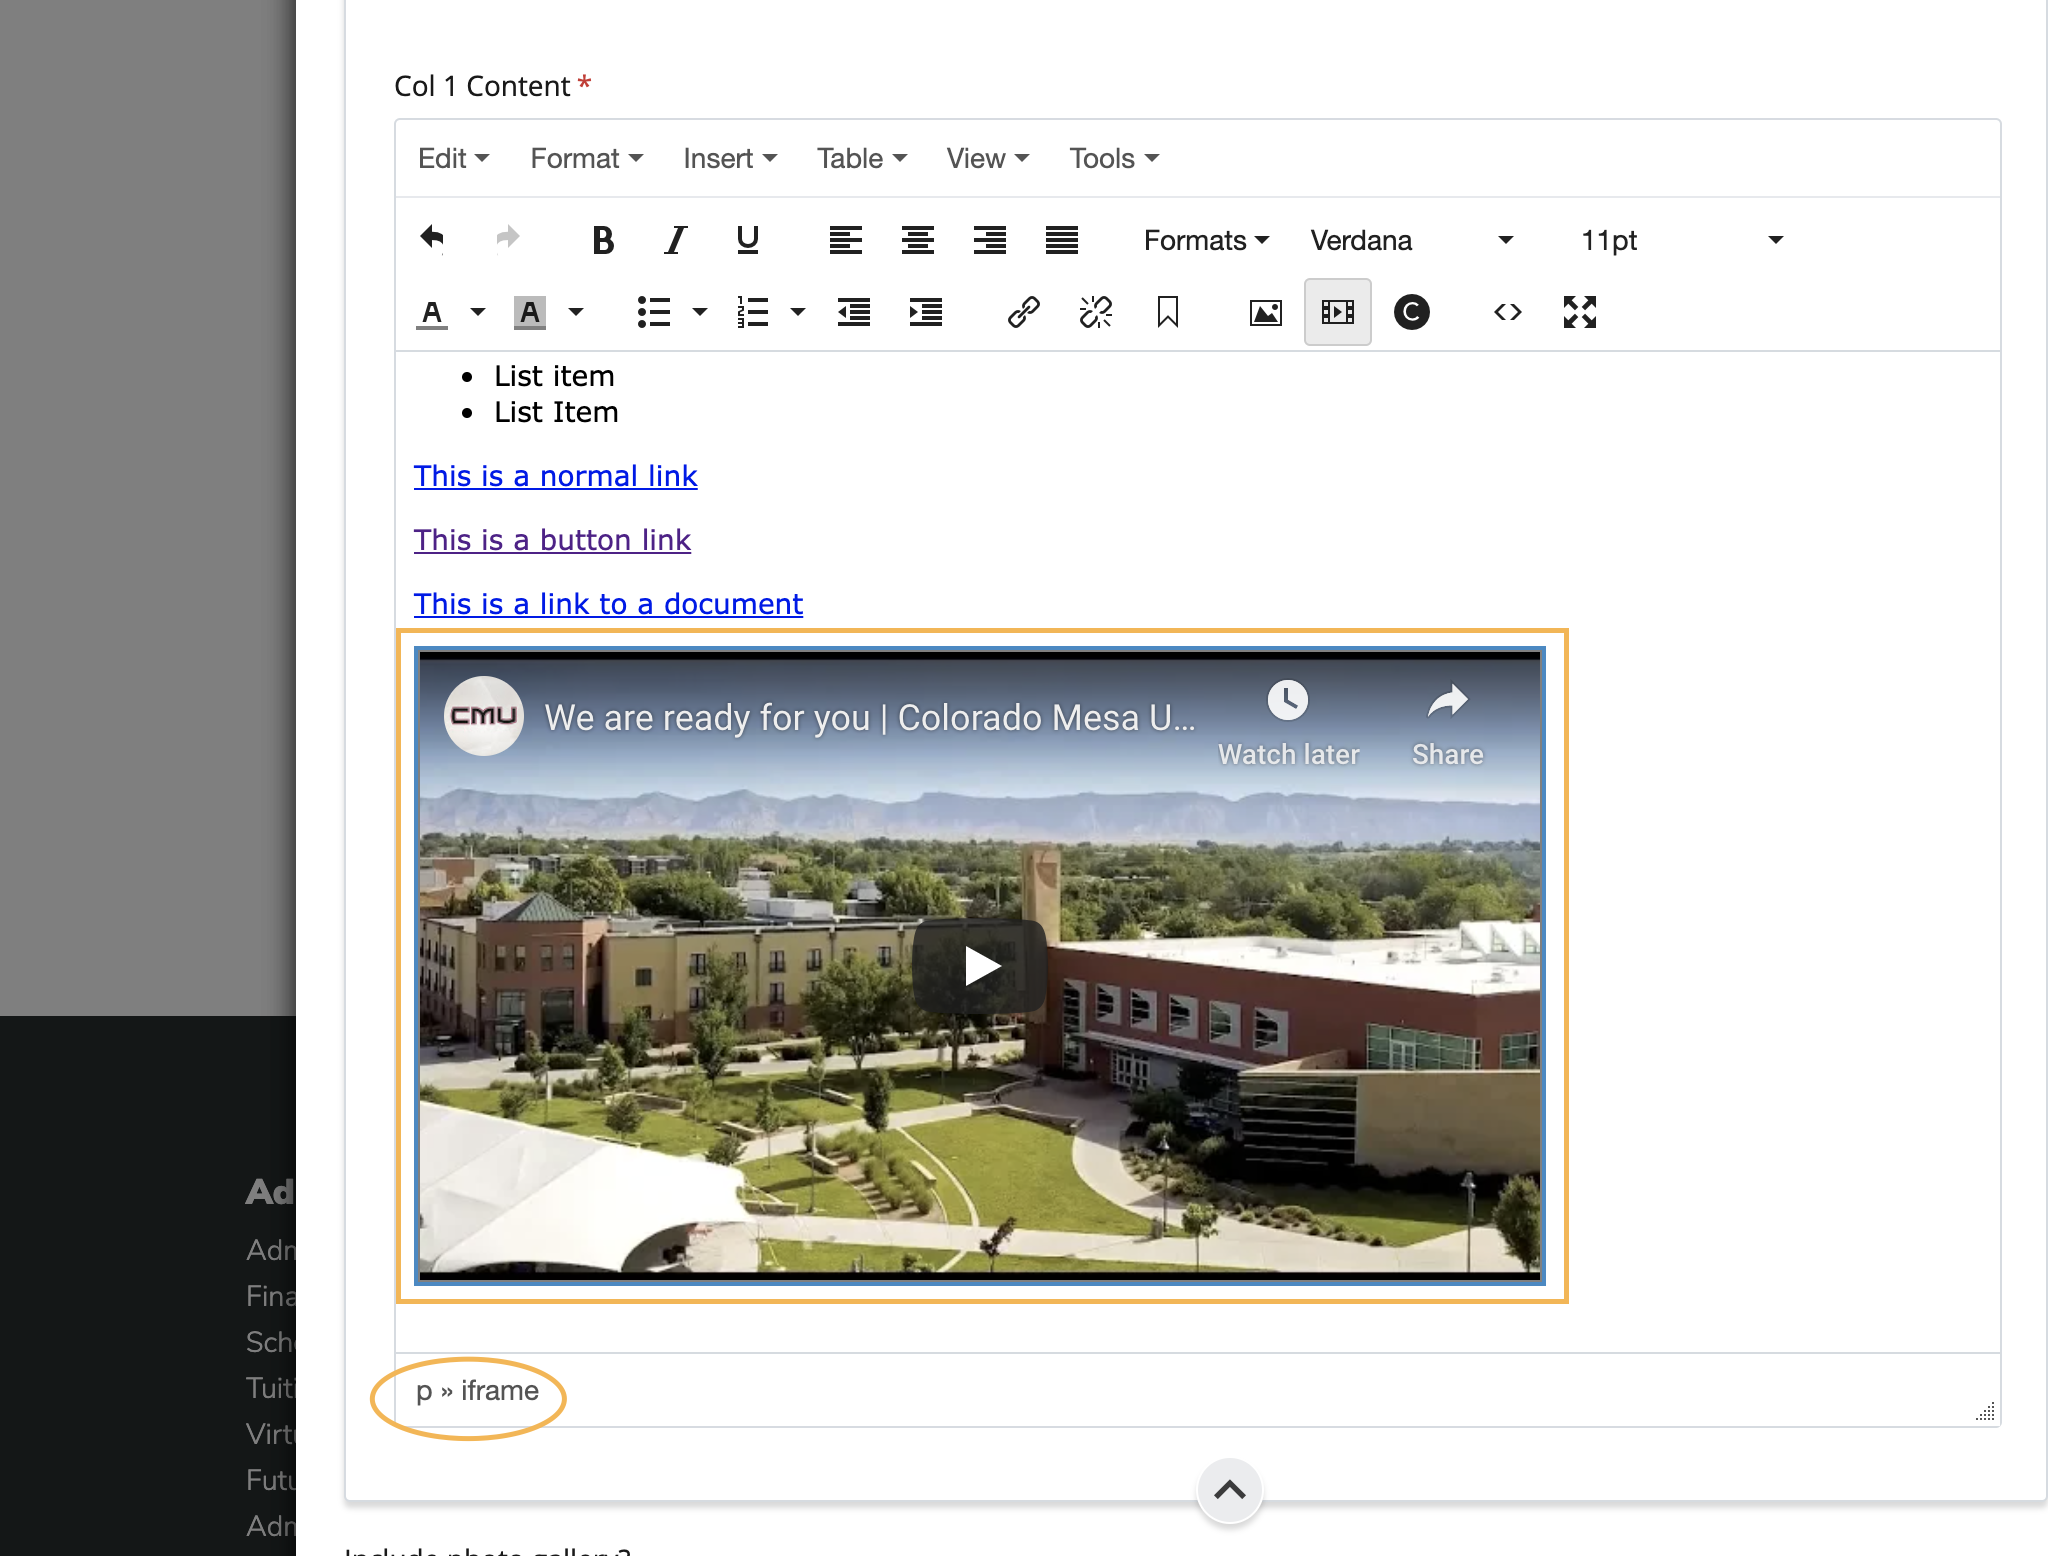
Task: Insert an anchor bookmark
Action: coord(1167,312)
